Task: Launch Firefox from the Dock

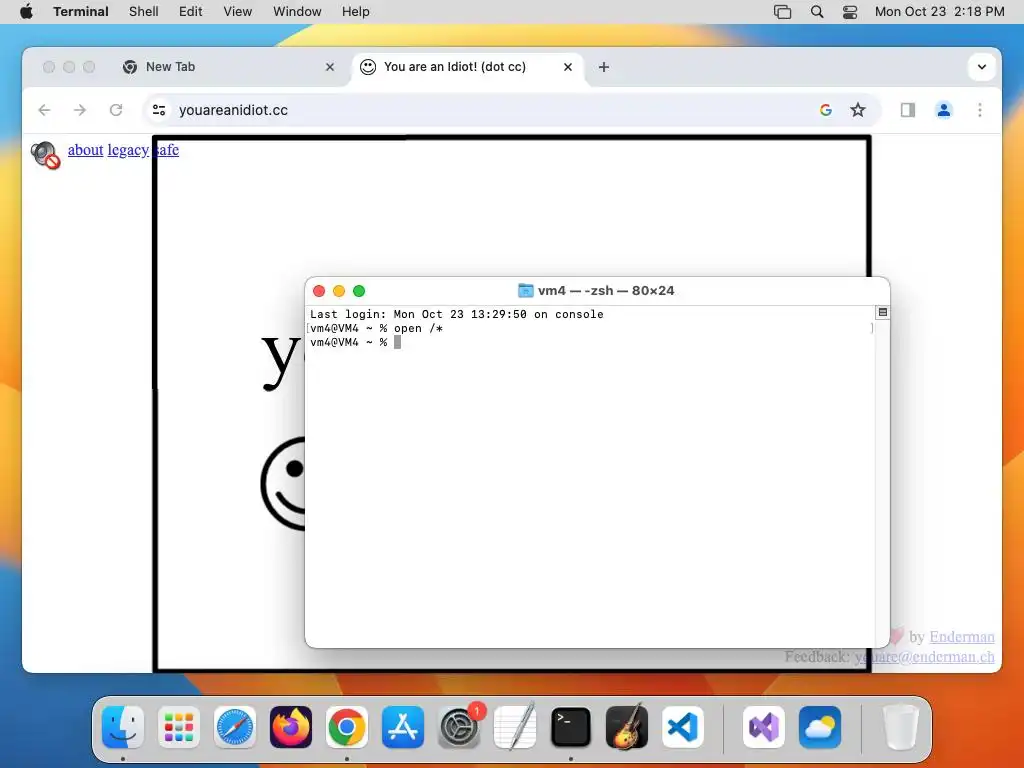Action: 291,727
